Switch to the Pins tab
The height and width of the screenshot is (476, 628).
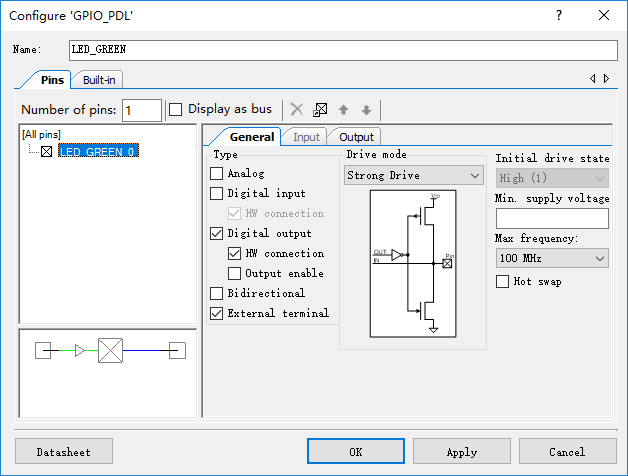coord(52,80)
